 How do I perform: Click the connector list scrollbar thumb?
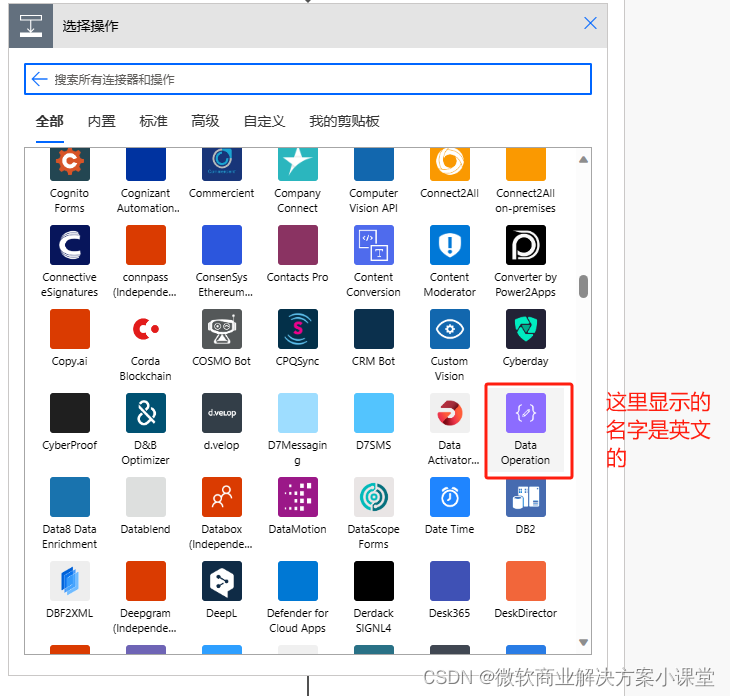[583, 286]
